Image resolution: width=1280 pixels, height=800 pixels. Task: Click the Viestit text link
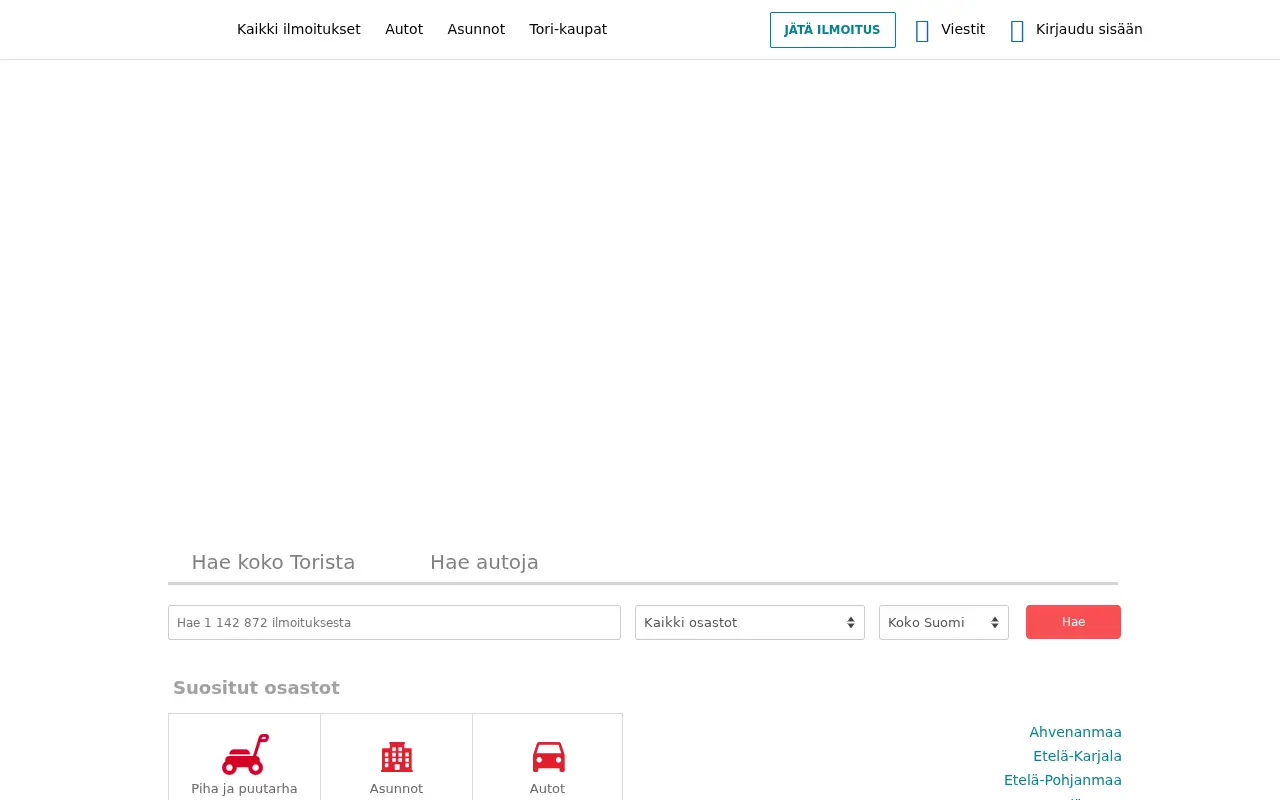[963, 29]
